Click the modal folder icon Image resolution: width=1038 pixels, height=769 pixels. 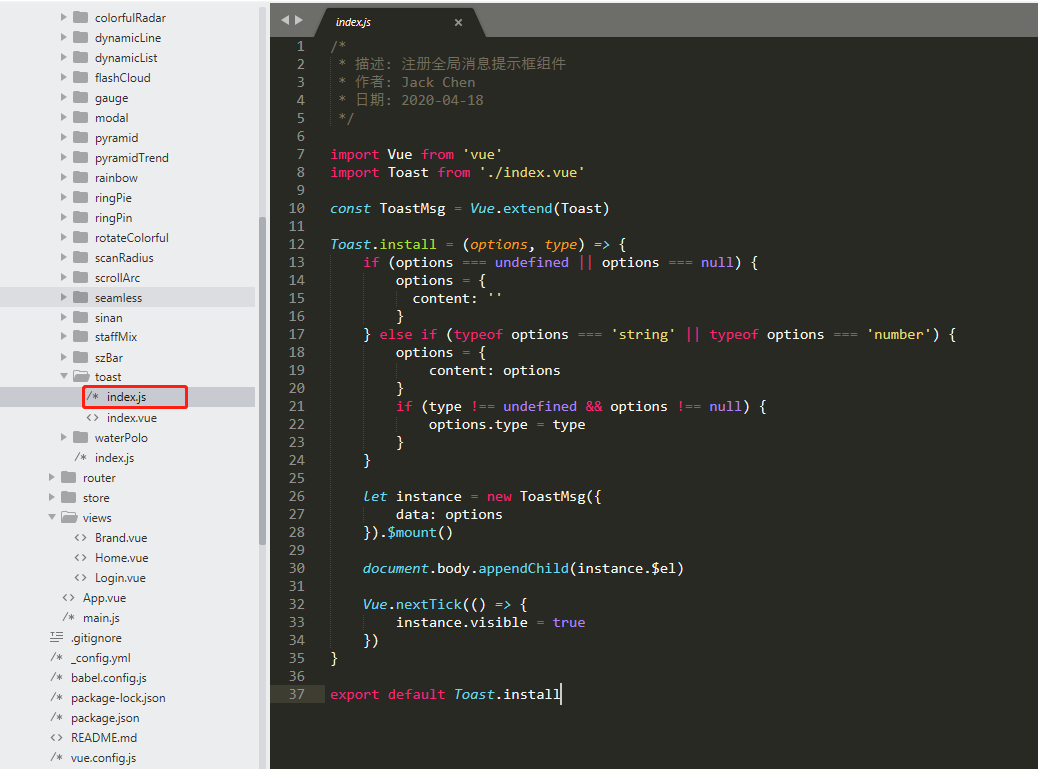pos(80,117)
